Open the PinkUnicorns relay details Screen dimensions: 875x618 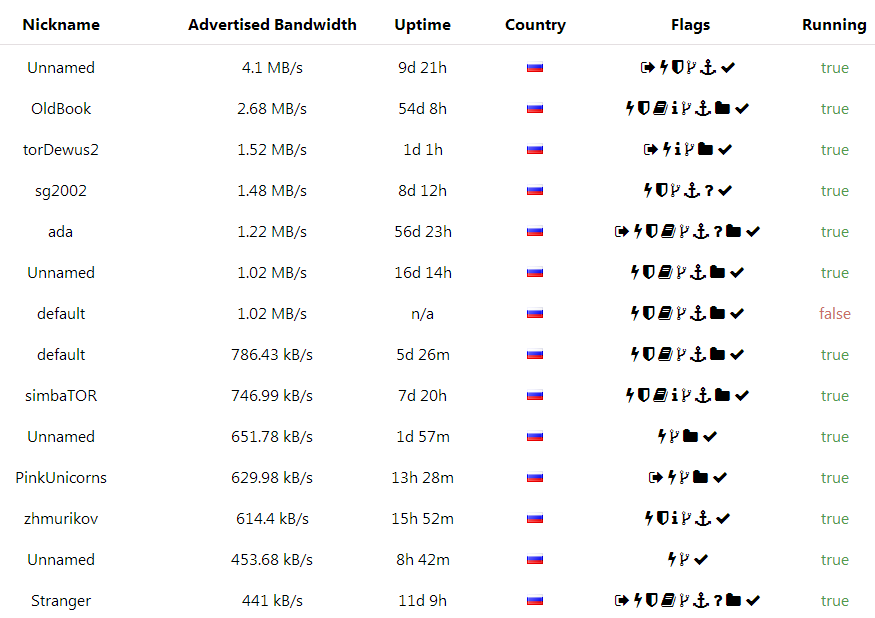(x=61, y=477)
